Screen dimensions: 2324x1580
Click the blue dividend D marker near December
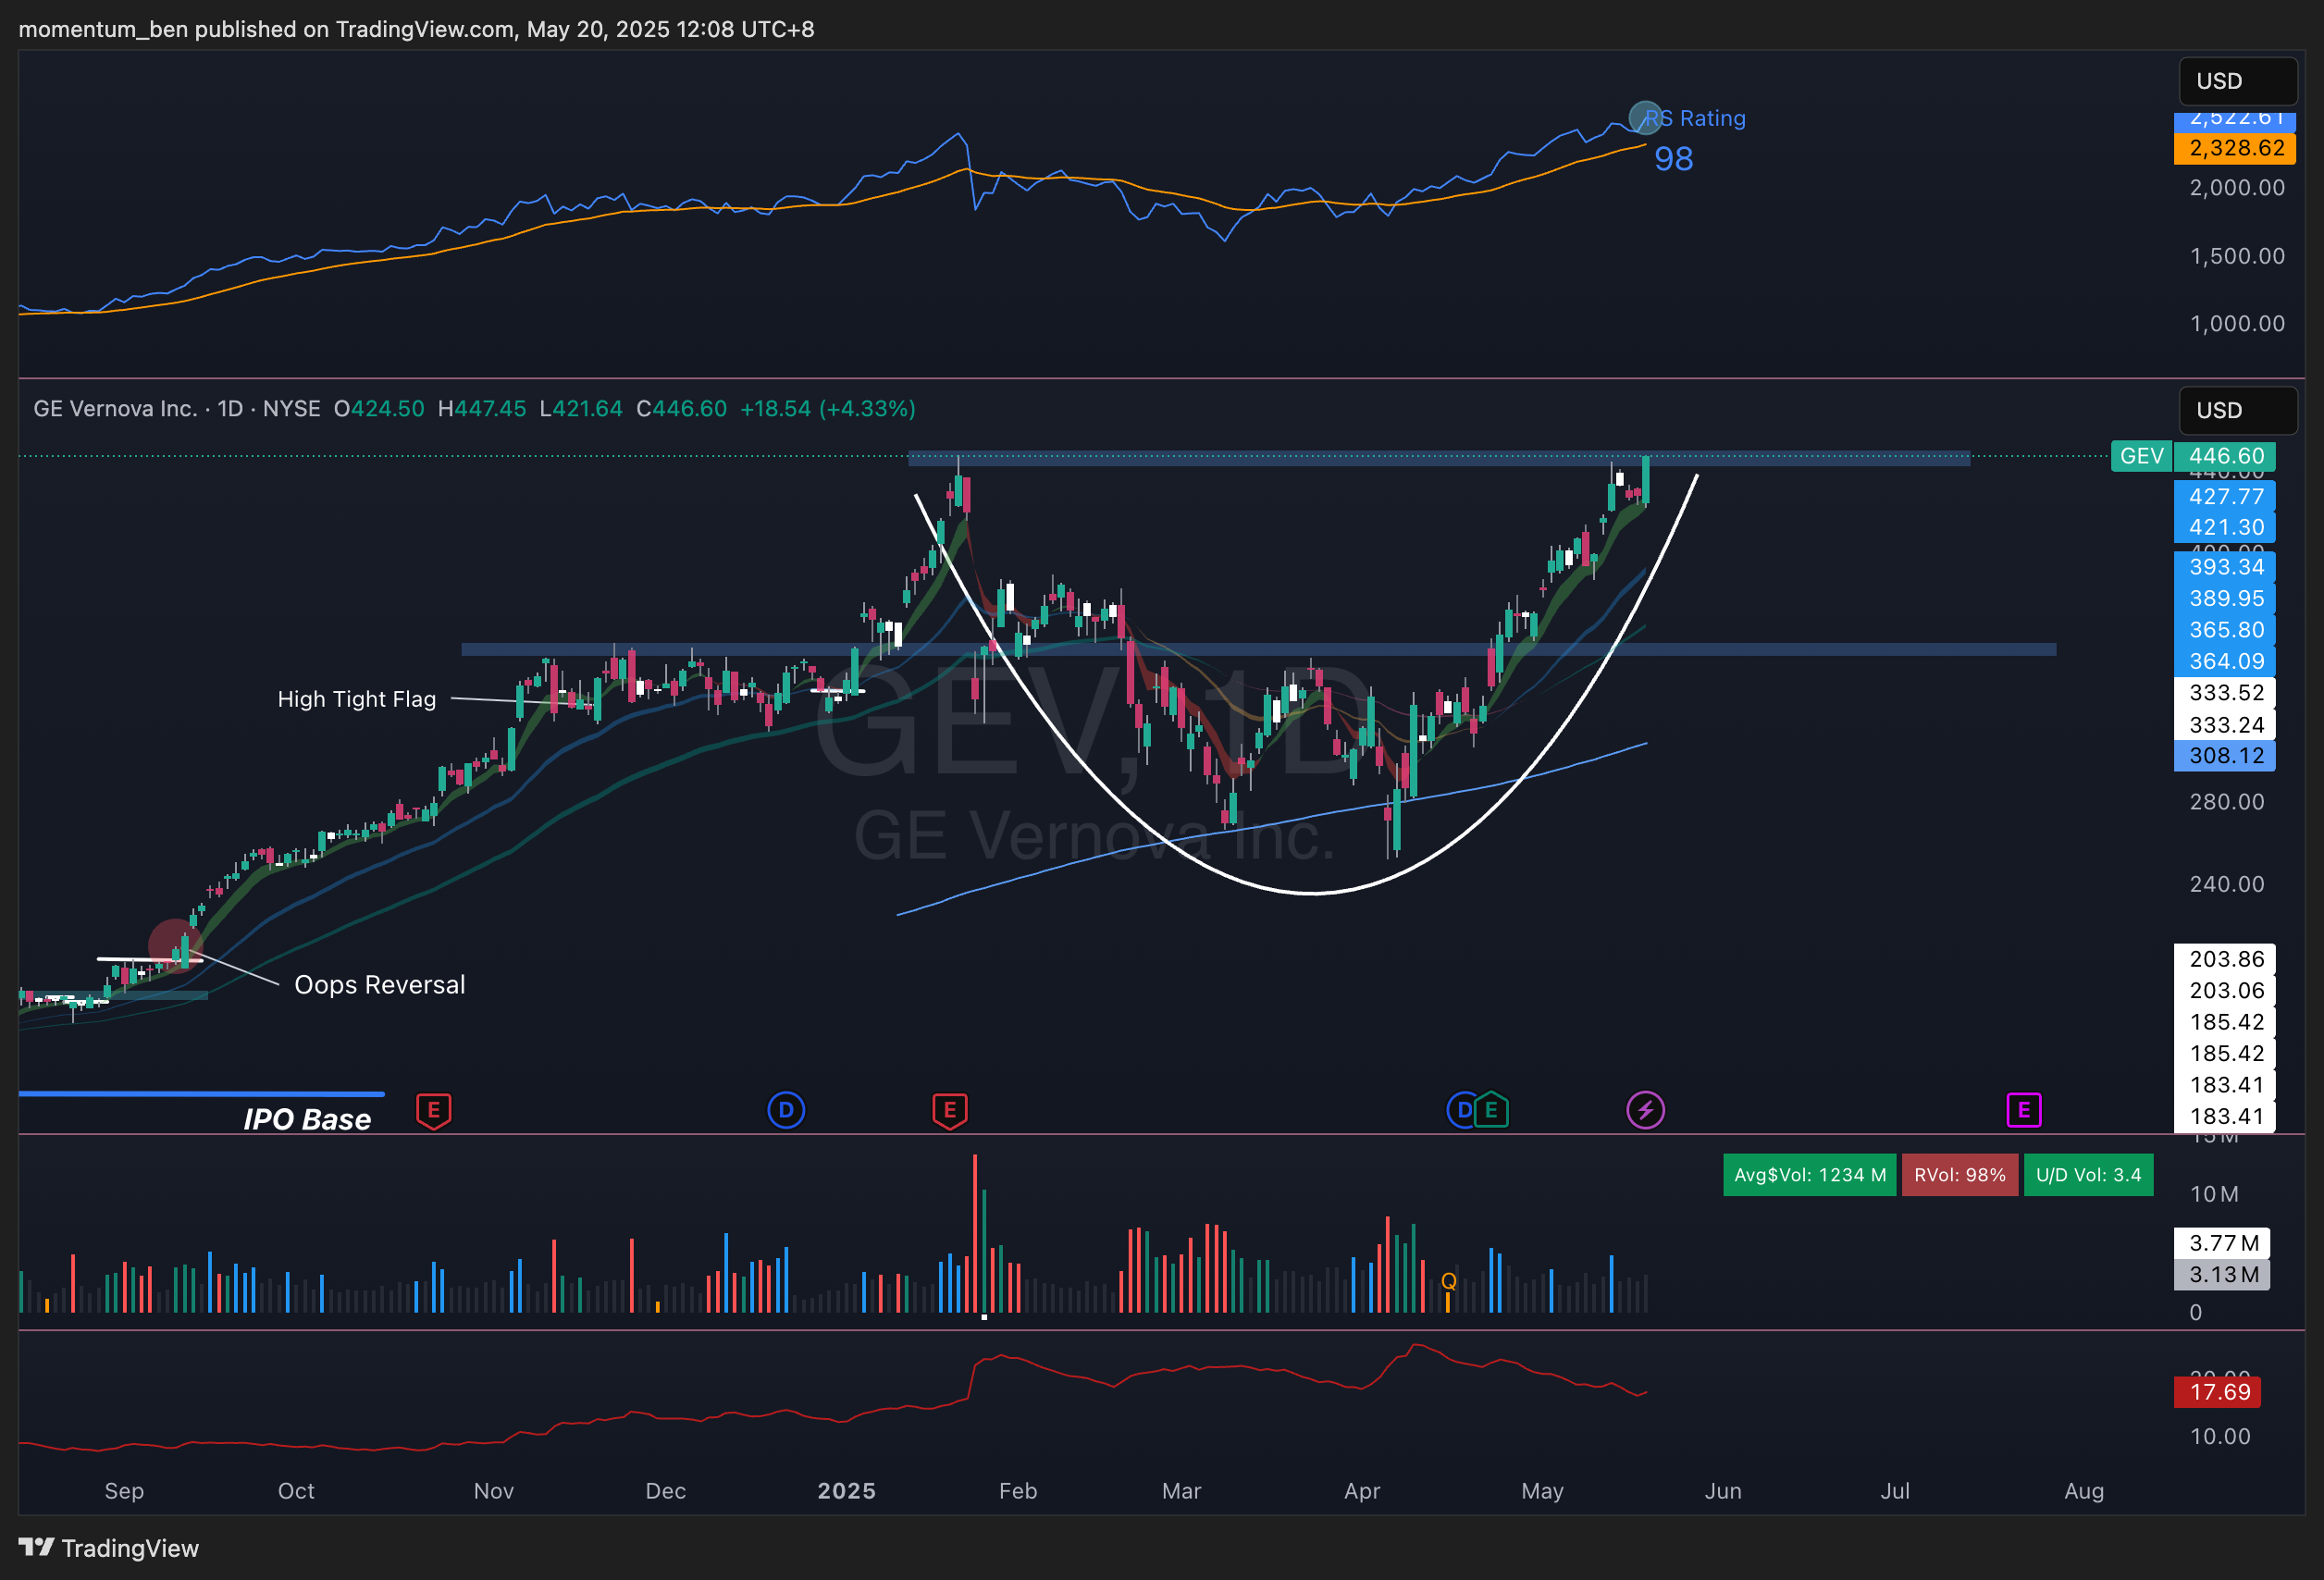pos(786,1110)
